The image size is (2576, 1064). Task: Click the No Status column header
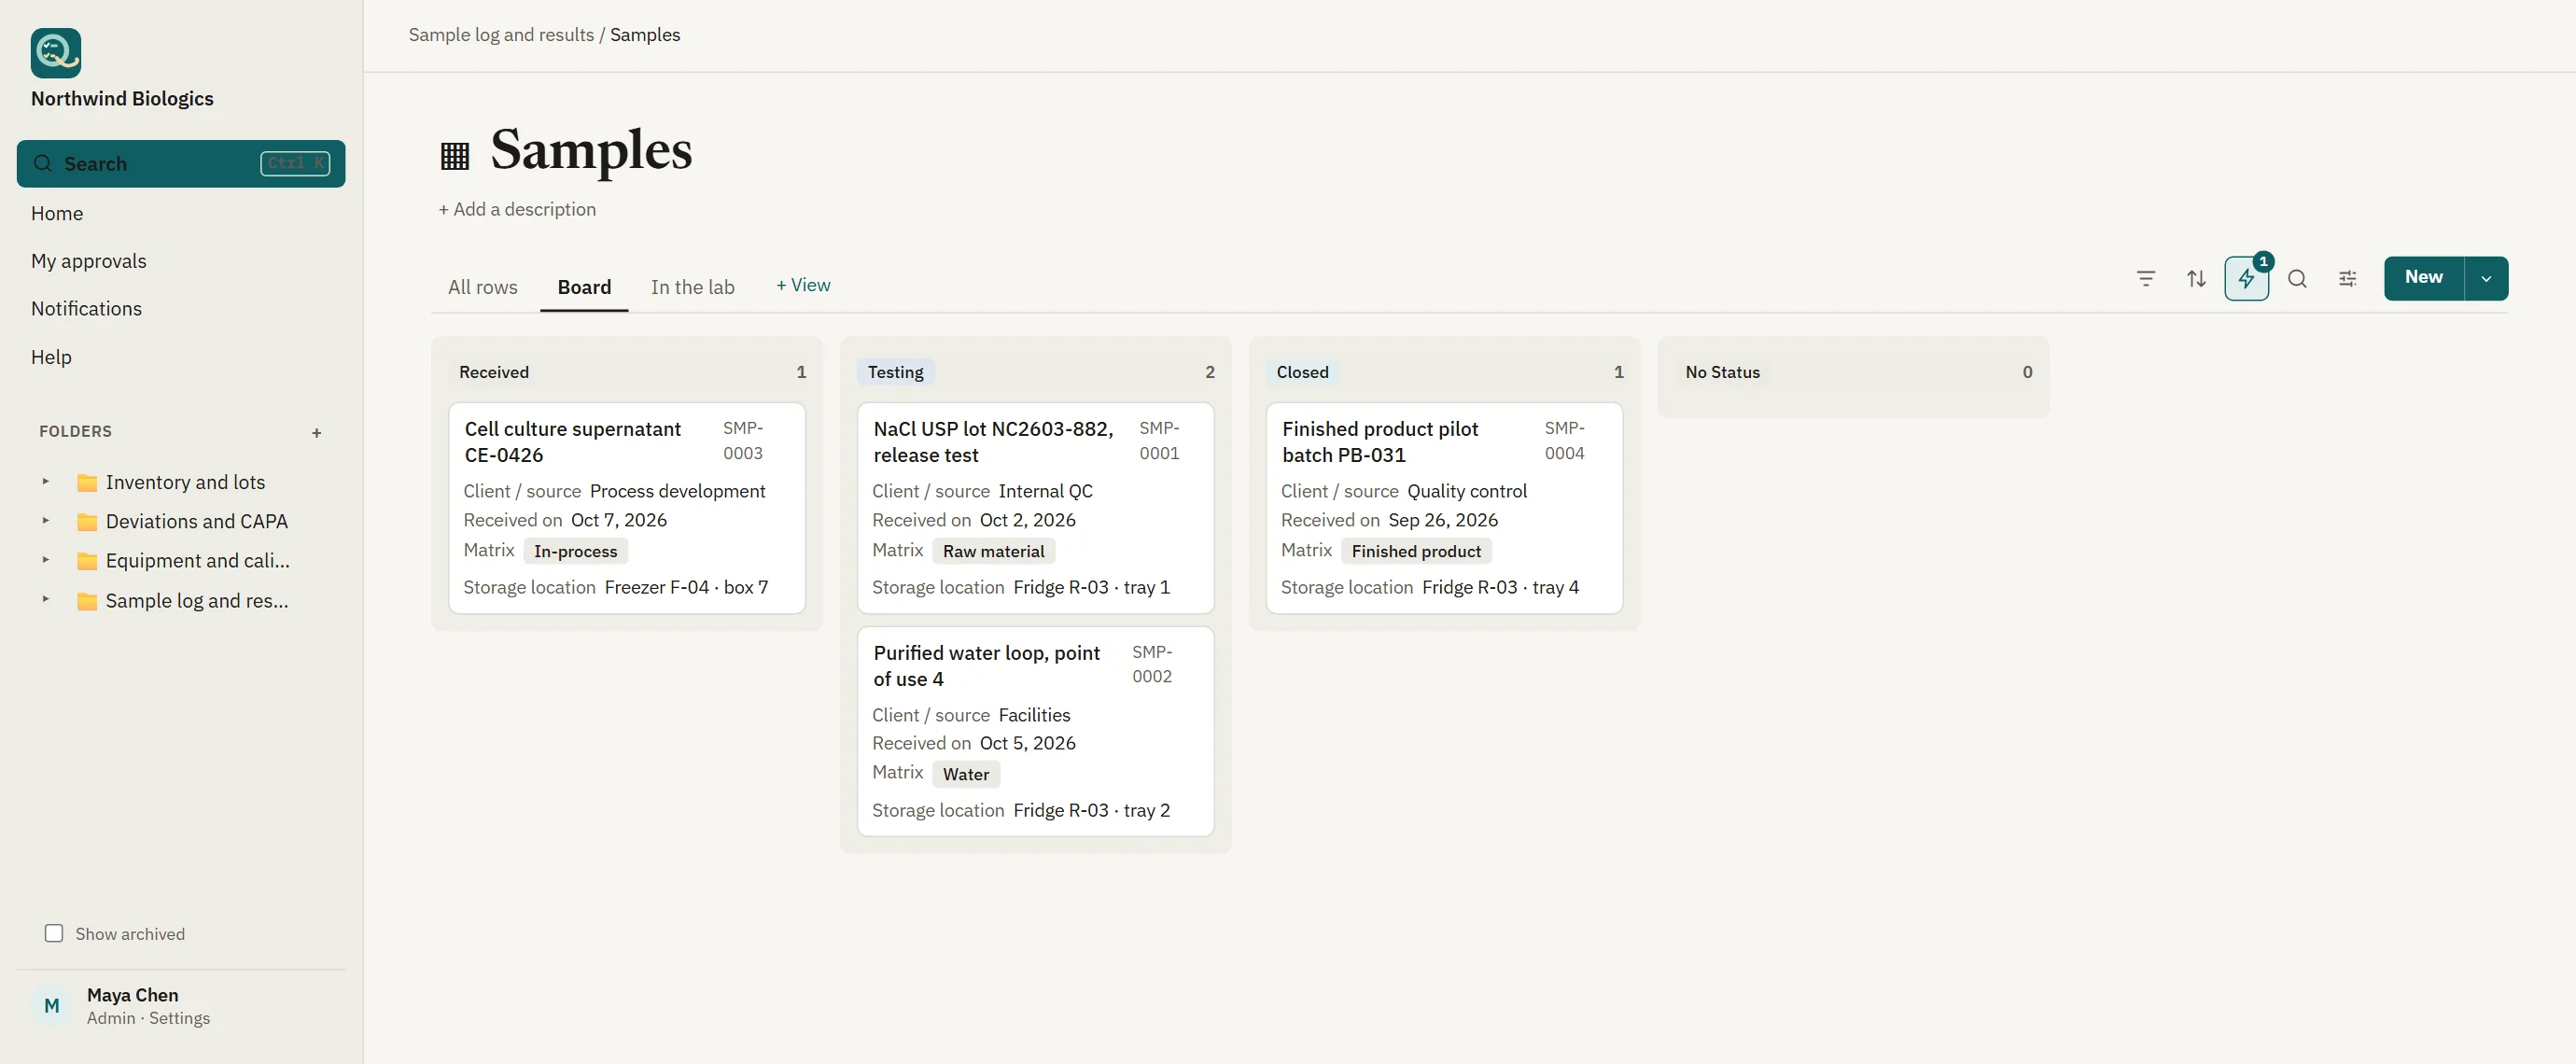tap(1722, 372)
